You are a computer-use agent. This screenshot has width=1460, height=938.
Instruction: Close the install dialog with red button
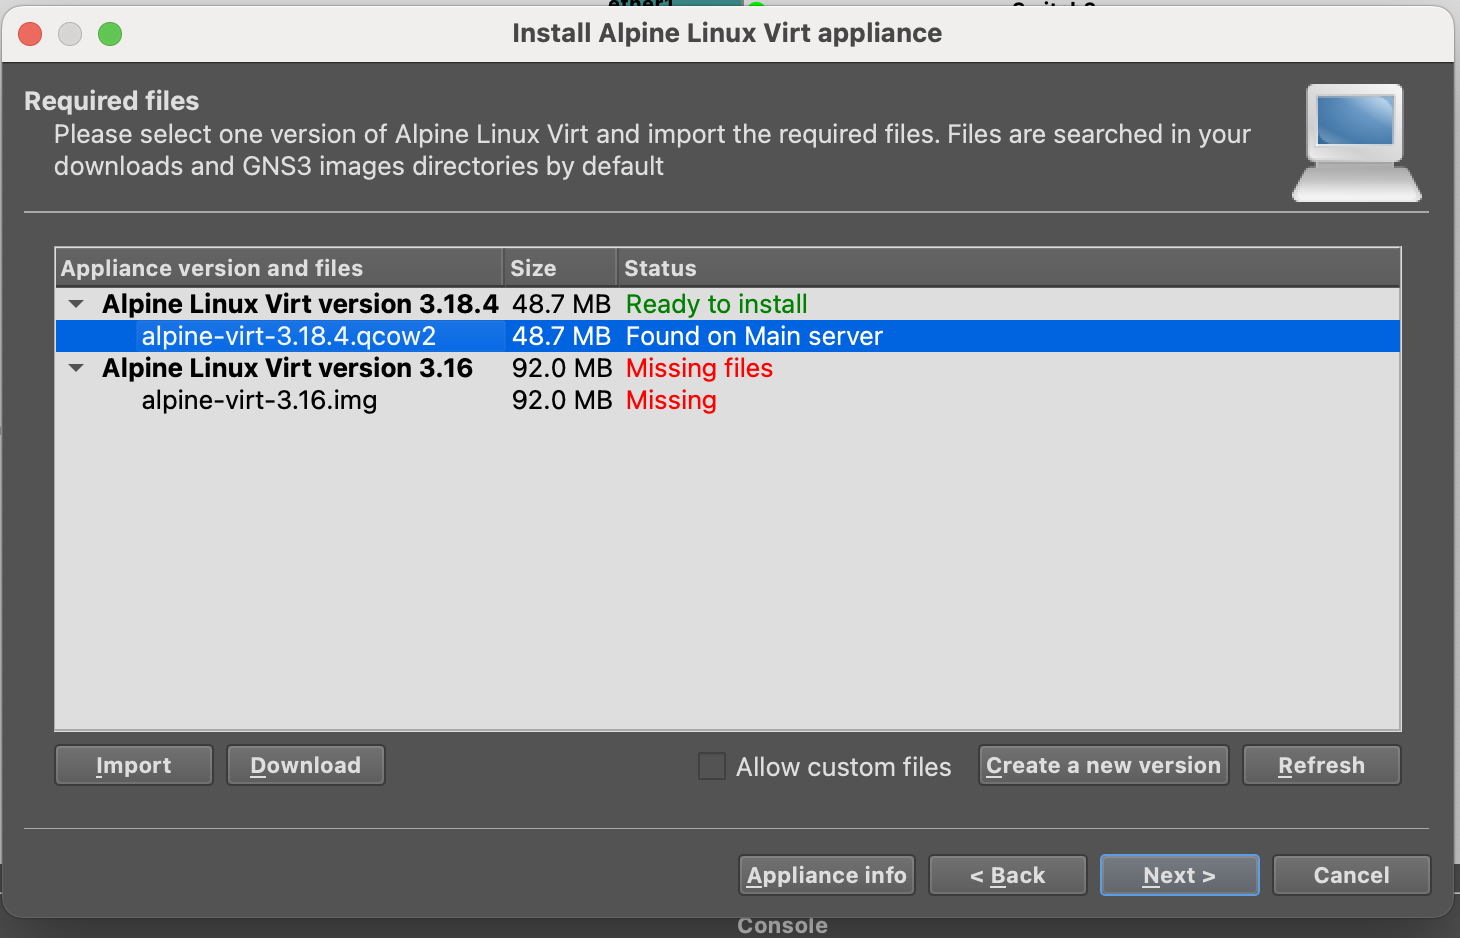[31, 34]
